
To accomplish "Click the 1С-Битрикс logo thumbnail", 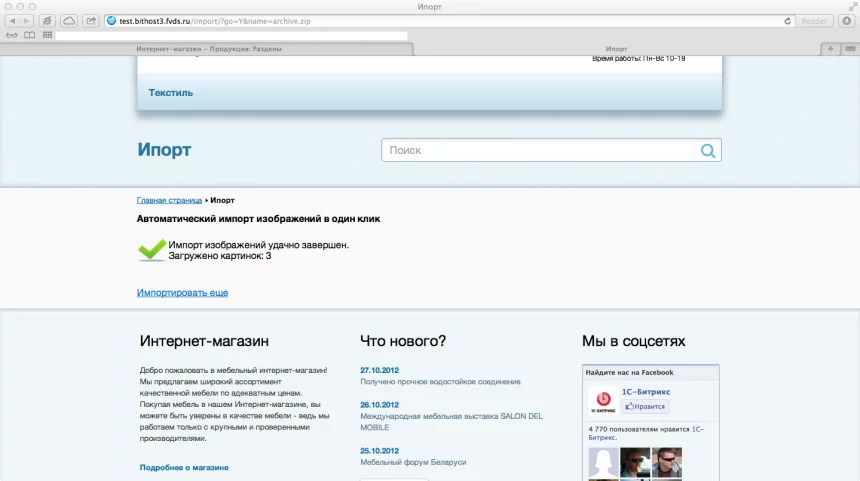I will click(601, 399).
